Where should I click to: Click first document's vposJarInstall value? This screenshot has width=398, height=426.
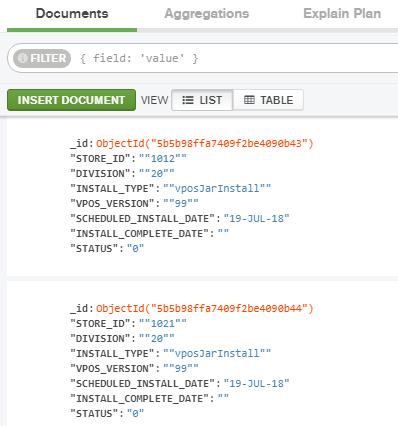[x=217, y=189]
